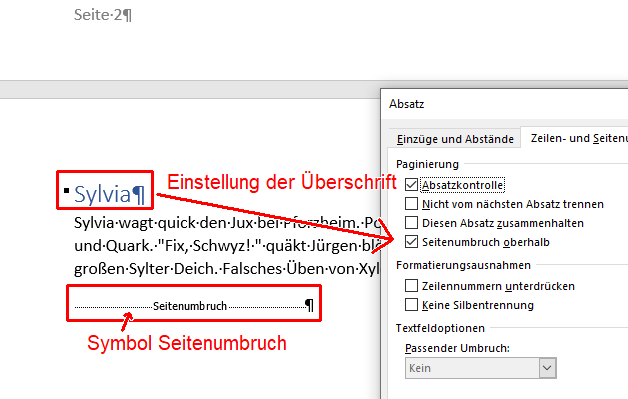Viewport: 628px width, 399px height.
Task: Enable Nicht vom nächsten Absatz trennen
Action: pyautogui.click(x=411, y=204)
